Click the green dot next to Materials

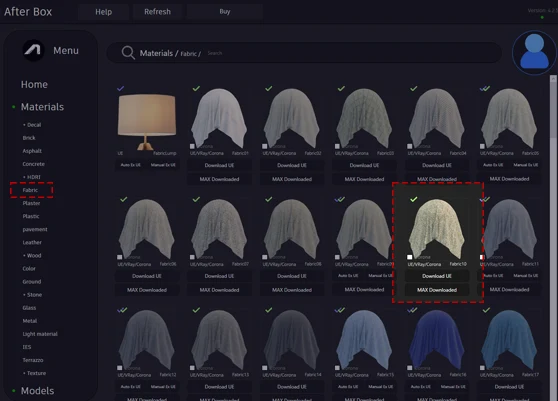click(x=14, y=107)
